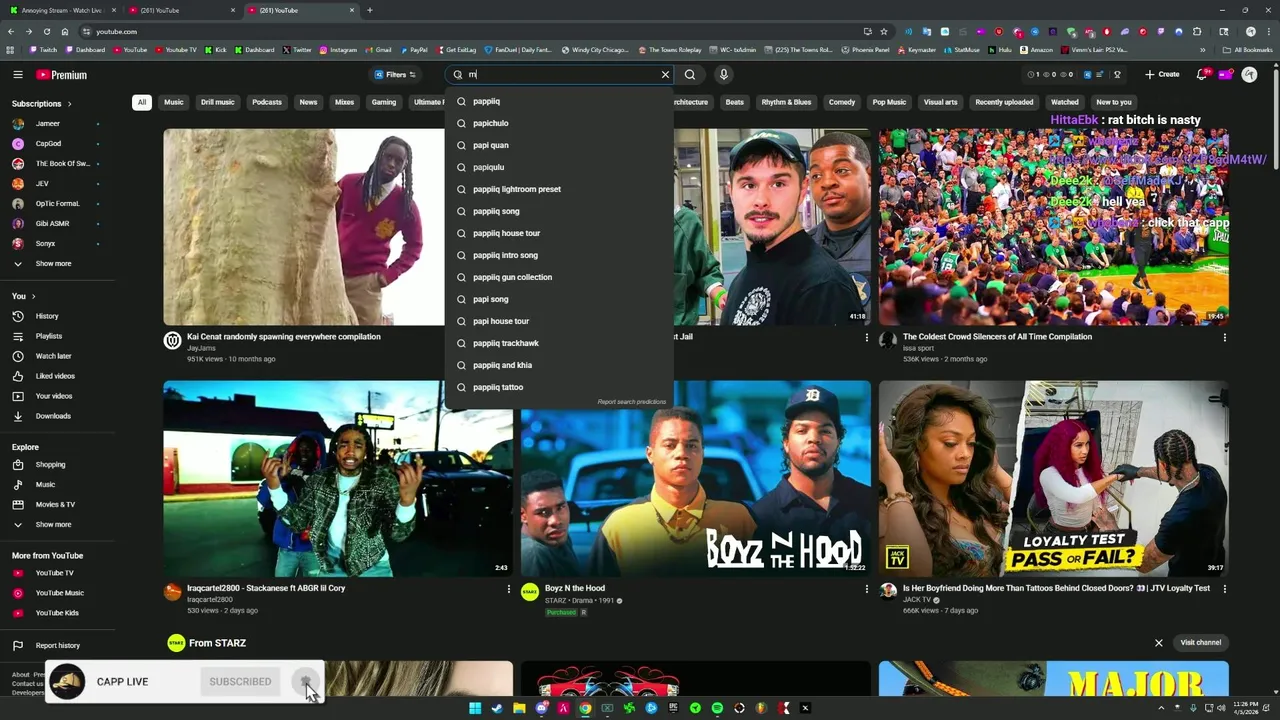The image size is (1280, 720).
Task: Open Liked videos in the sidebar
Action: pyautogui.click(x=55, y=376)
